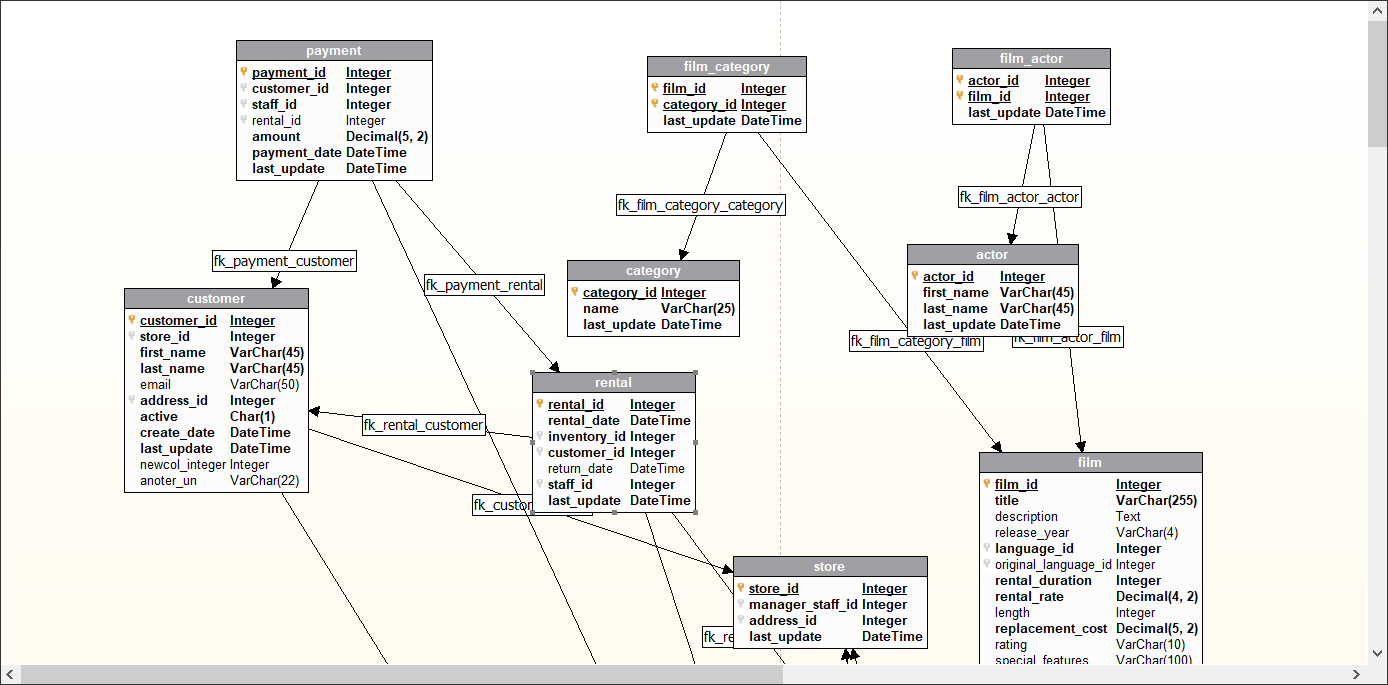Click the fk_film_actor_actor relationship label
This screenshot has height=685, width=1388.
[x=1019, y=197]
